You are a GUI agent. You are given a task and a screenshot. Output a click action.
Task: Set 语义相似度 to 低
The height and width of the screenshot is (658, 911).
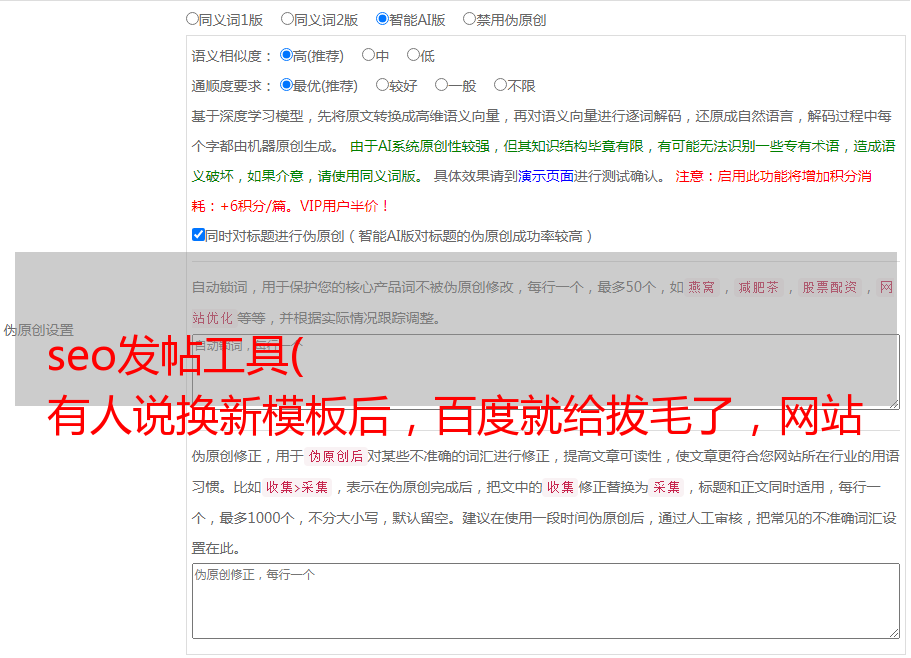(413, 55)
